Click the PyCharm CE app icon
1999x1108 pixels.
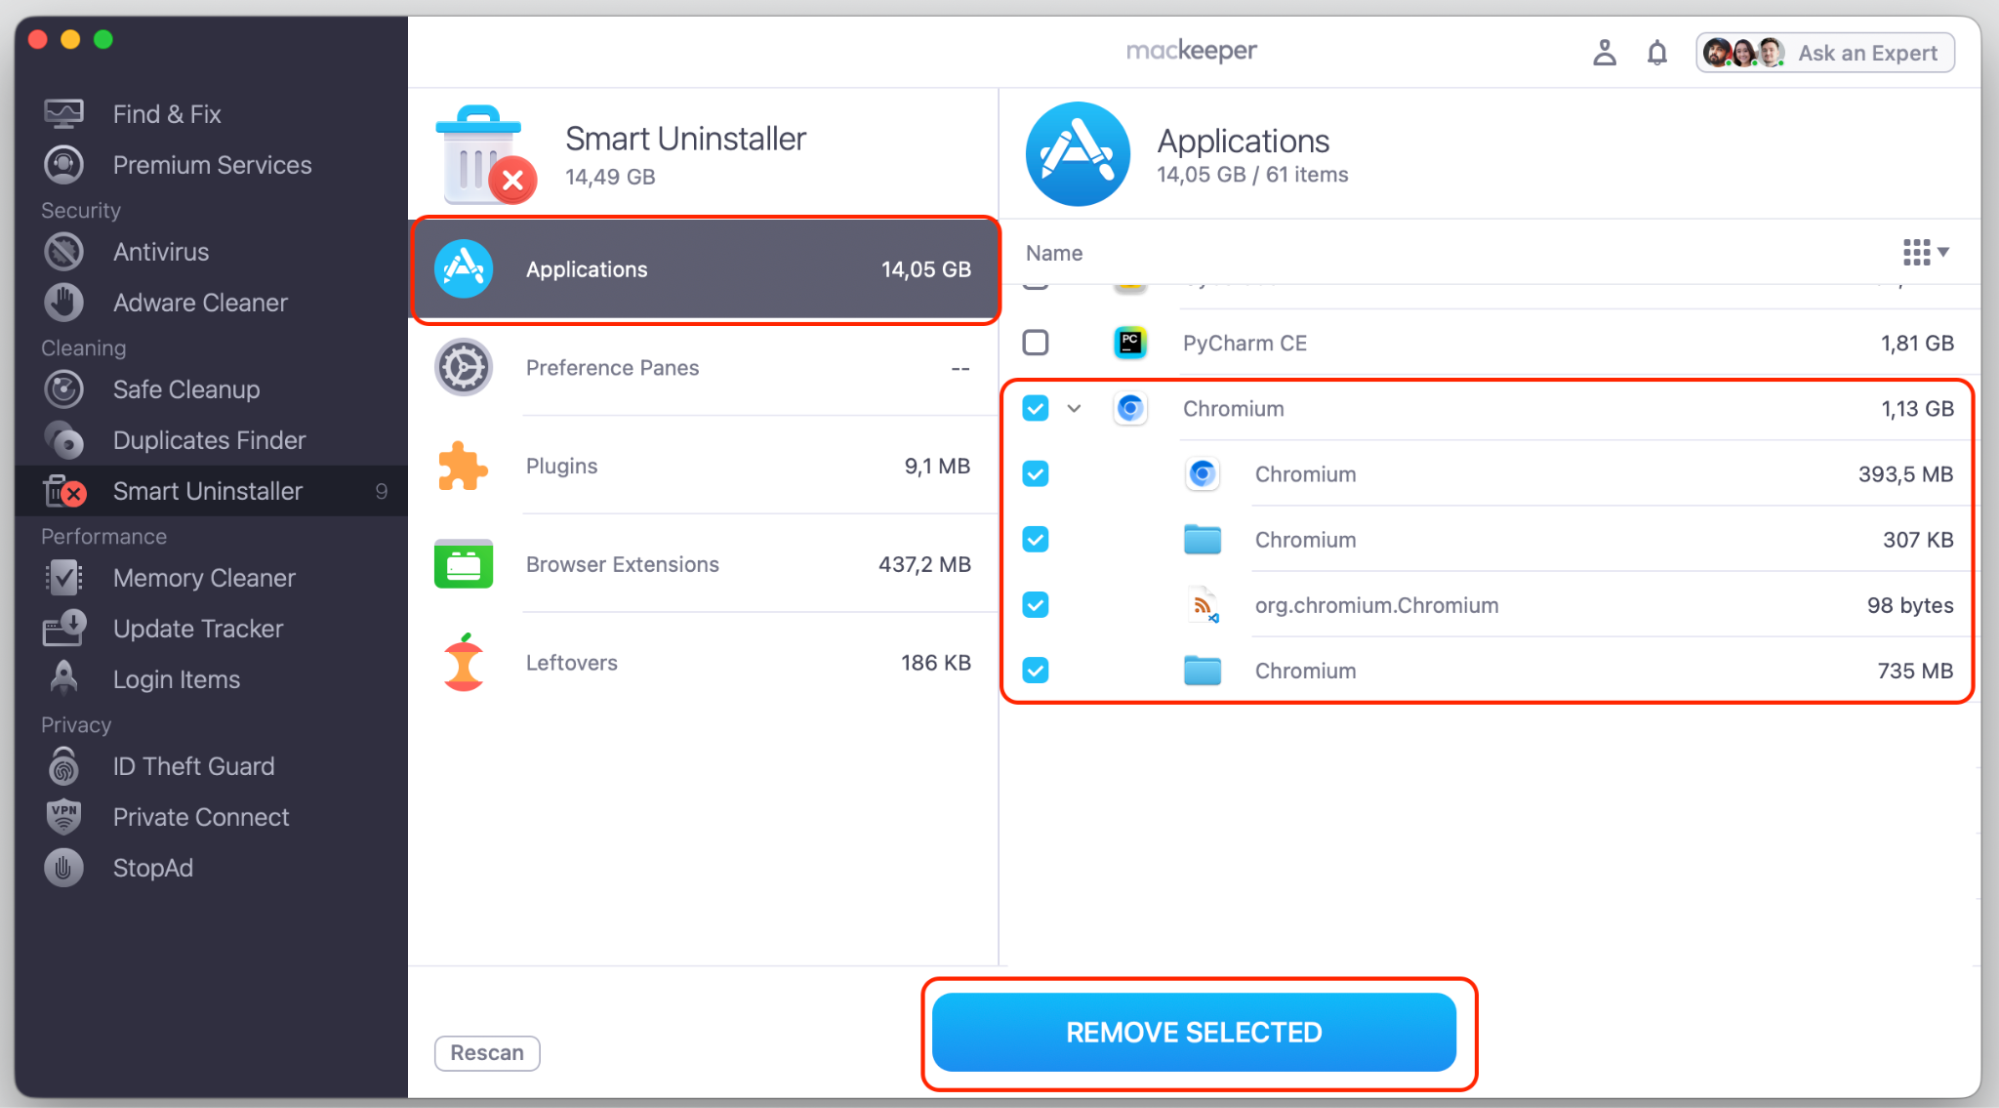pos(1130,343)
